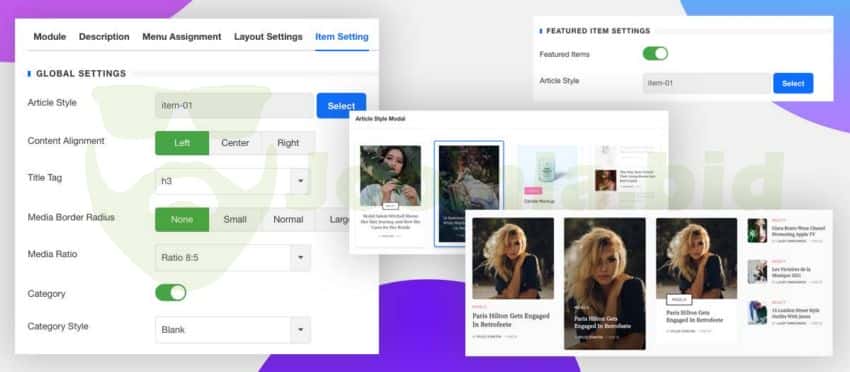Open the Title Tag h3 dropdown
This screenshot has width=850, height=372.
[233, 181]
